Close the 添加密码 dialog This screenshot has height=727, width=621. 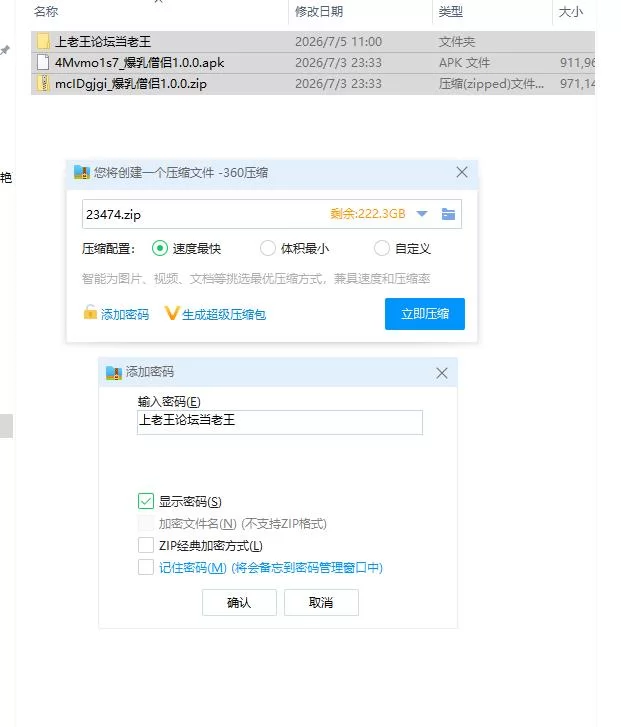442,373
